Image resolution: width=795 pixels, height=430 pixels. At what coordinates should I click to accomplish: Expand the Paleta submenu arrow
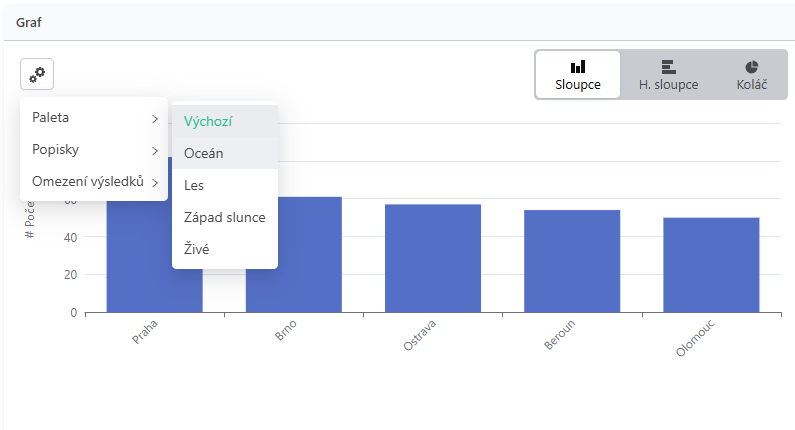click(x=155, y=119)
